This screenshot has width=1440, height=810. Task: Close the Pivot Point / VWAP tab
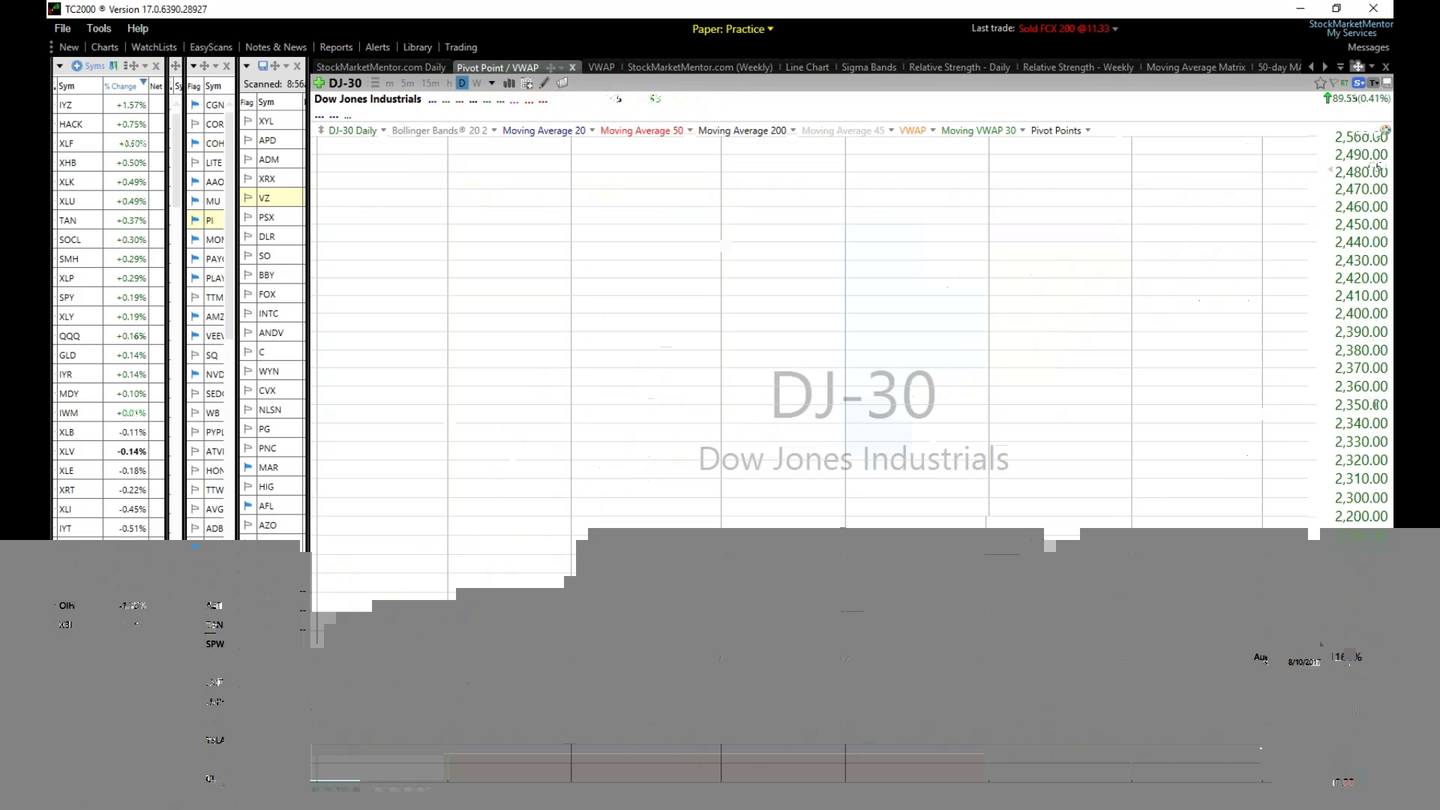pyautogui.click(x=572, y=68)
